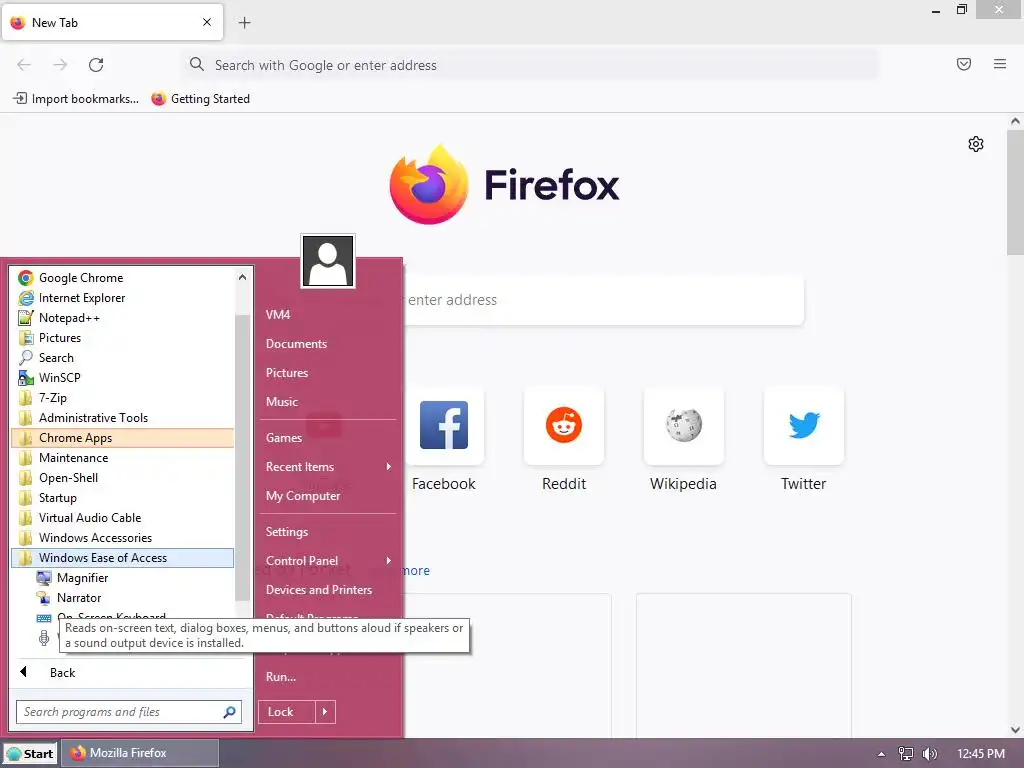This screenshot has height=768, width=1024.
Task: Open the Pictures entry in programs list
Action: coord(122,338)
